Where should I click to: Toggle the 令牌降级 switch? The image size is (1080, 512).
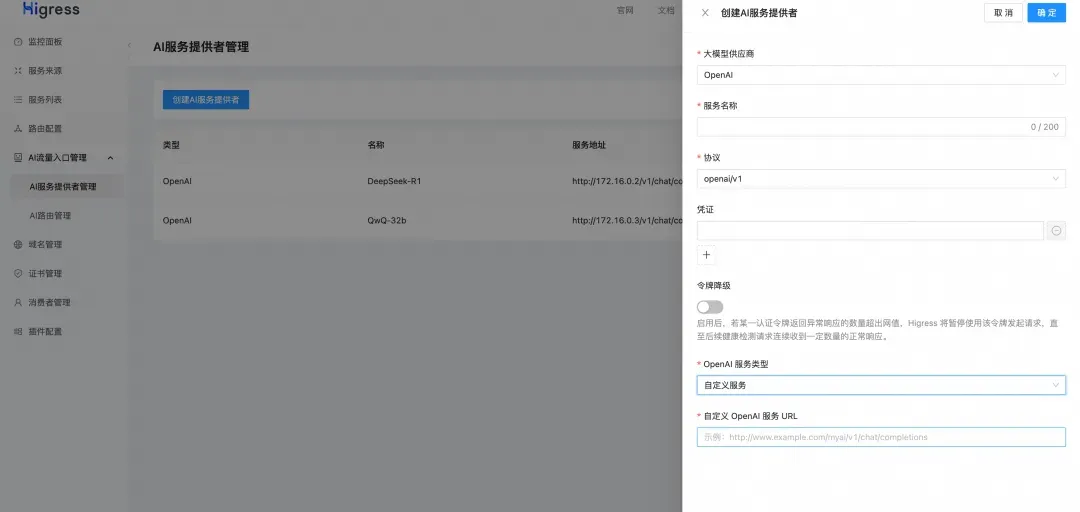[x=710, y=307]
